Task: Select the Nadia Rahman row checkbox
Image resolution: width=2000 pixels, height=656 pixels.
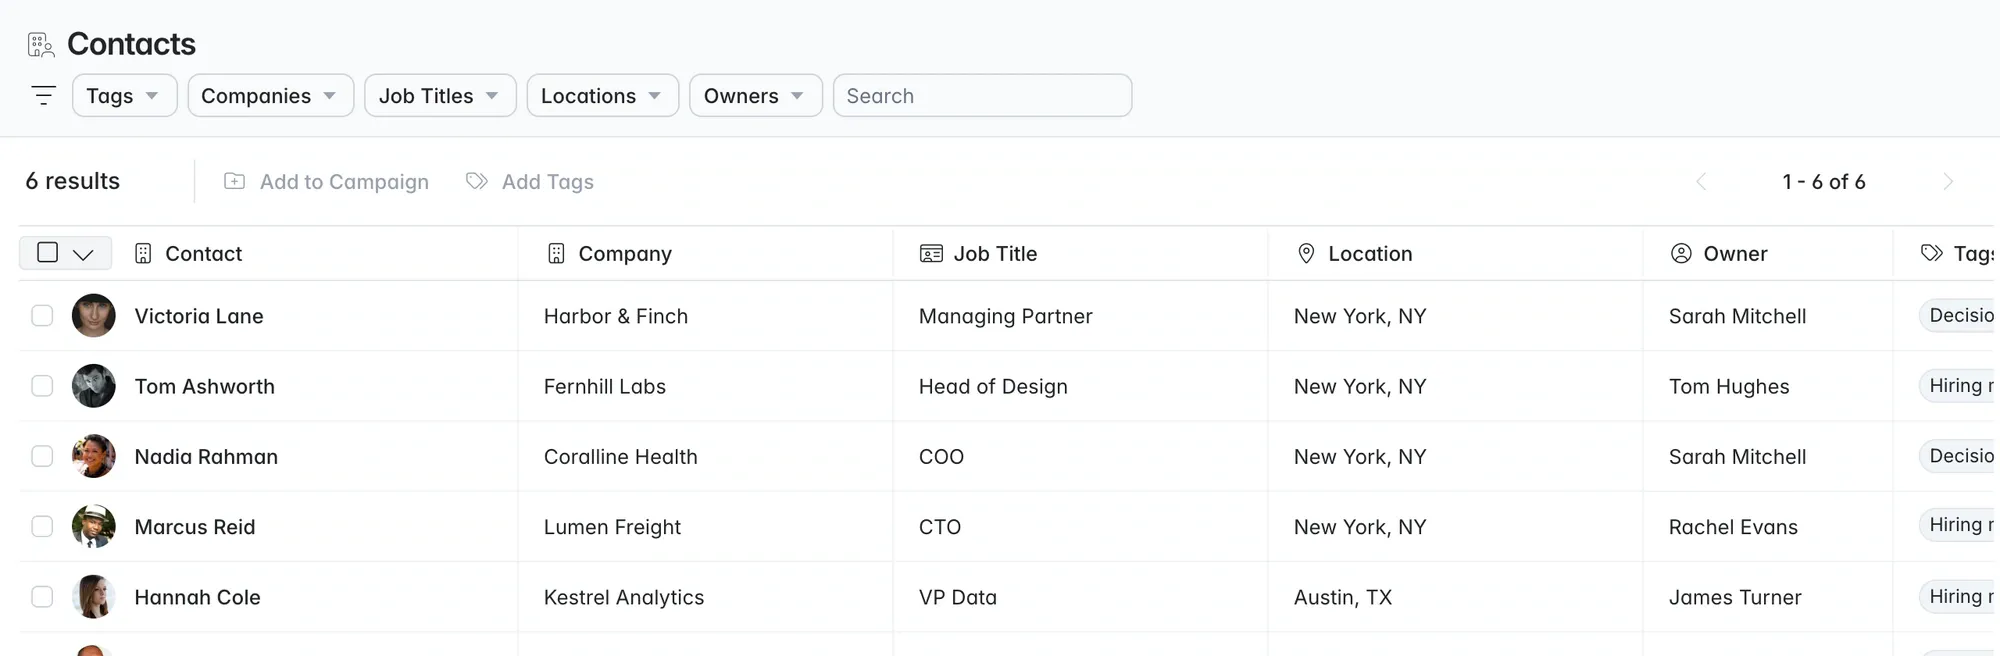Action: pos(42,456)
